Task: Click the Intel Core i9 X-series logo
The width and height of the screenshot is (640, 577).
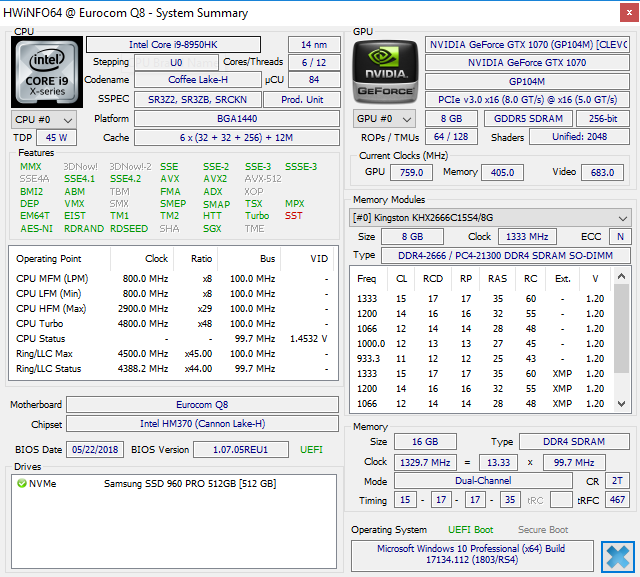Action: [x=47, y=72]
